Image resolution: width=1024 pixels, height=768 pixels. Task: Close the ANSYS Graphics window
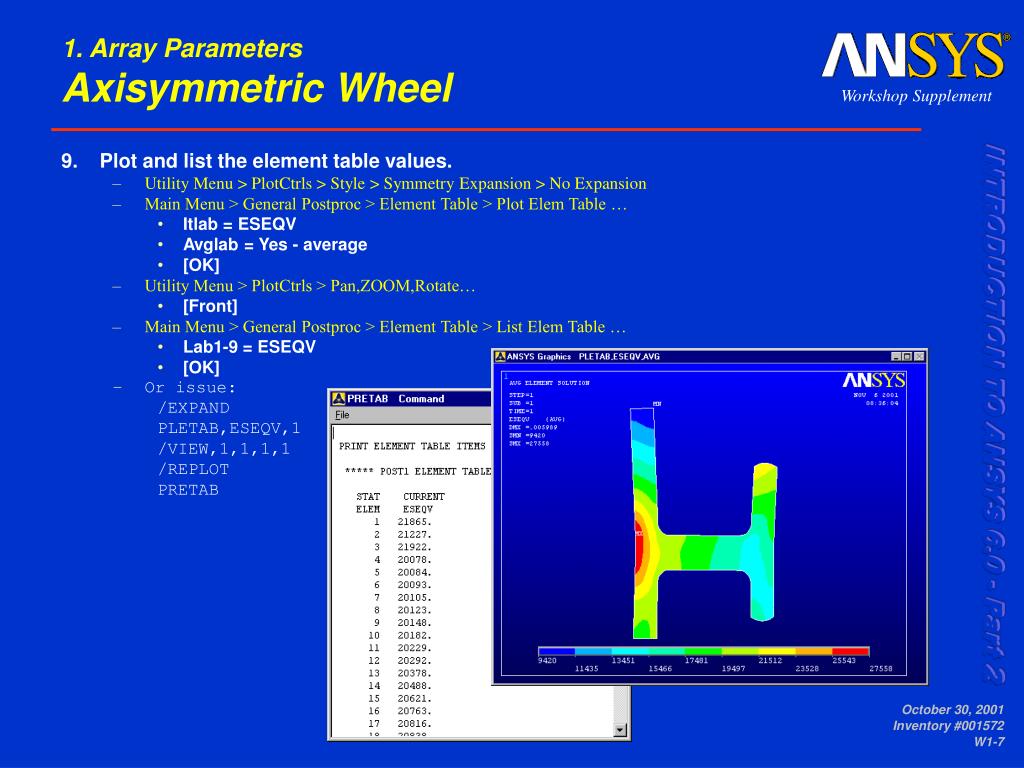point(919,357)
